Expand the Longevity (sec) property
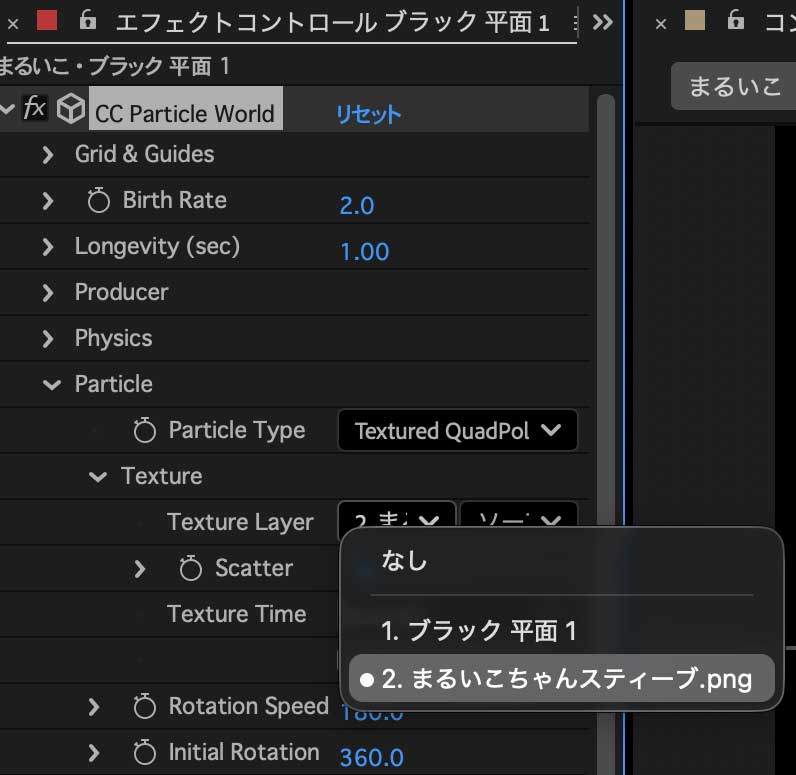This screenshot has height=775, width=796. point(47,247)
